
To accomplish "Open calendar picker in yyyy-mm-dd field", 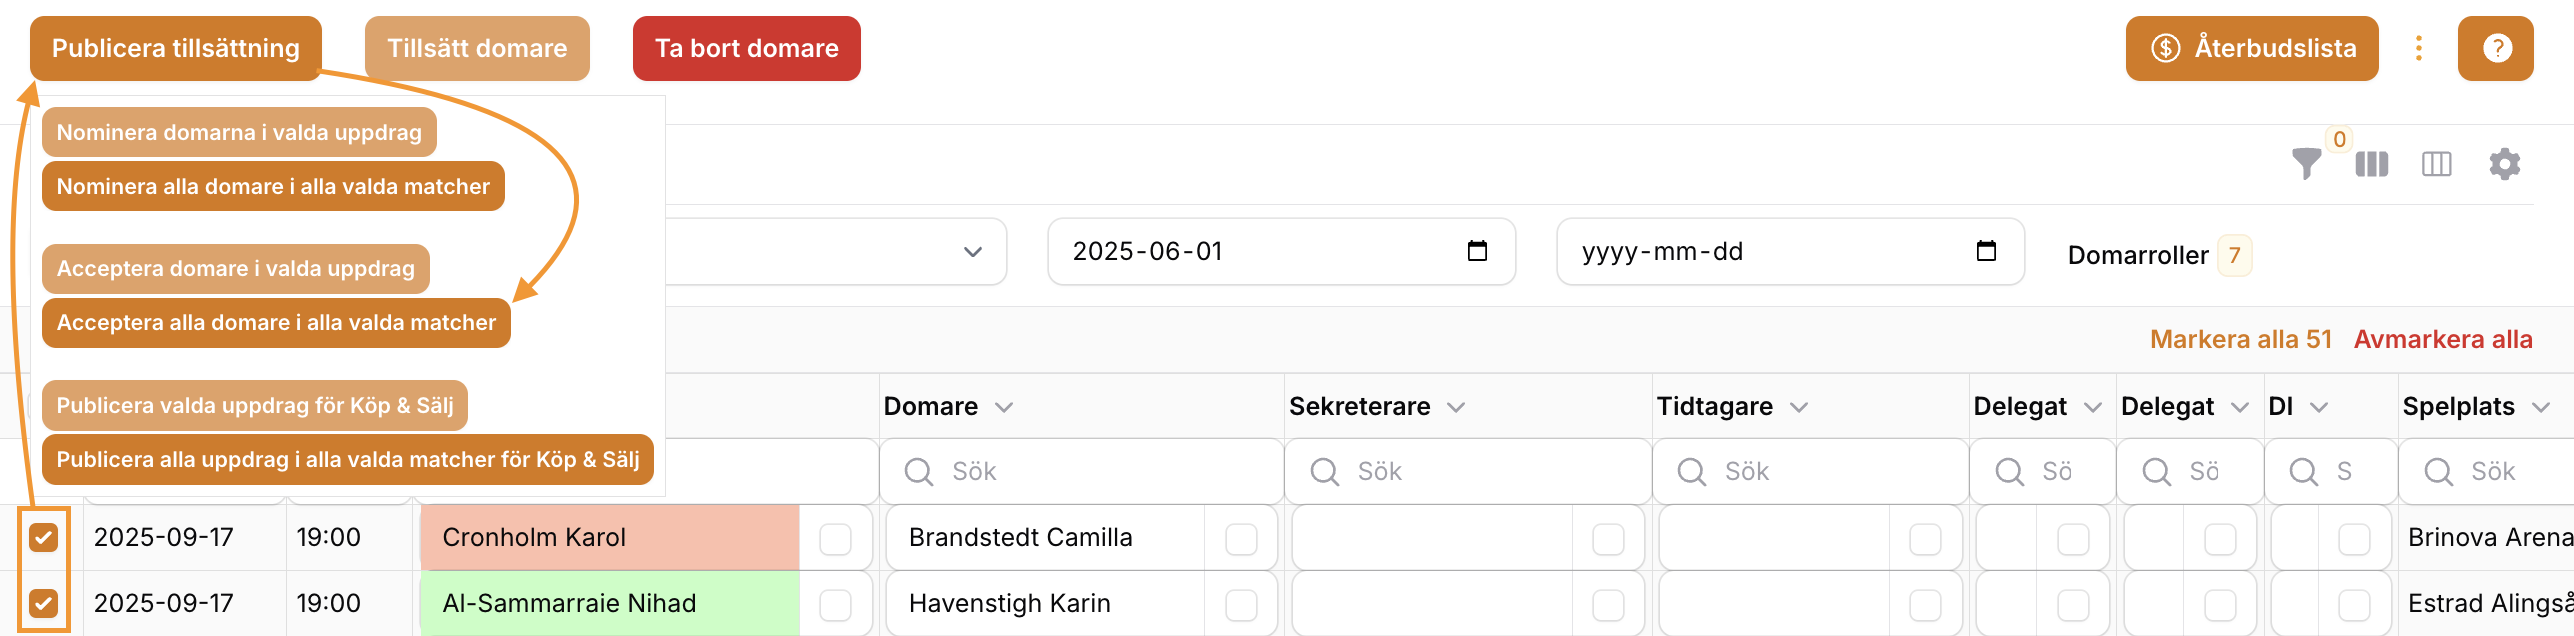I will 1986,251.
